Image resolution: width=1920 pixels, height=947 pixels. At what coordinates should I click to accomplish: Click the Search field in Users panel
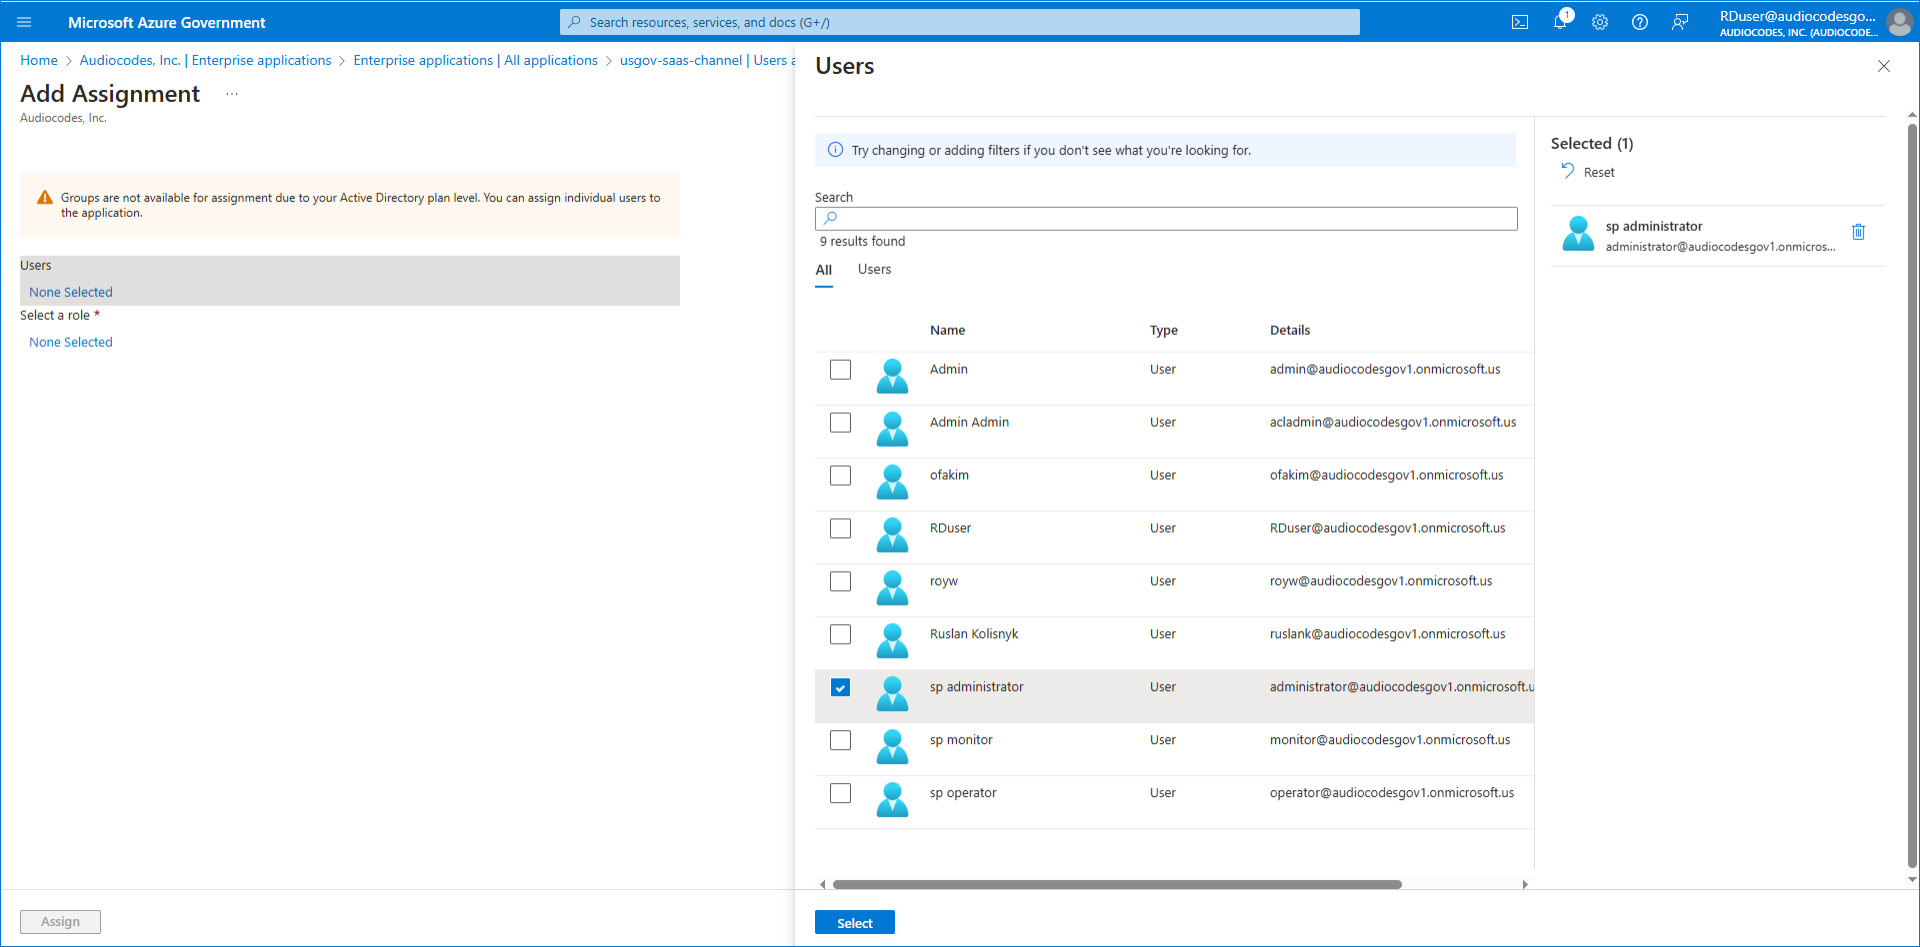(x=1166, y=219)
